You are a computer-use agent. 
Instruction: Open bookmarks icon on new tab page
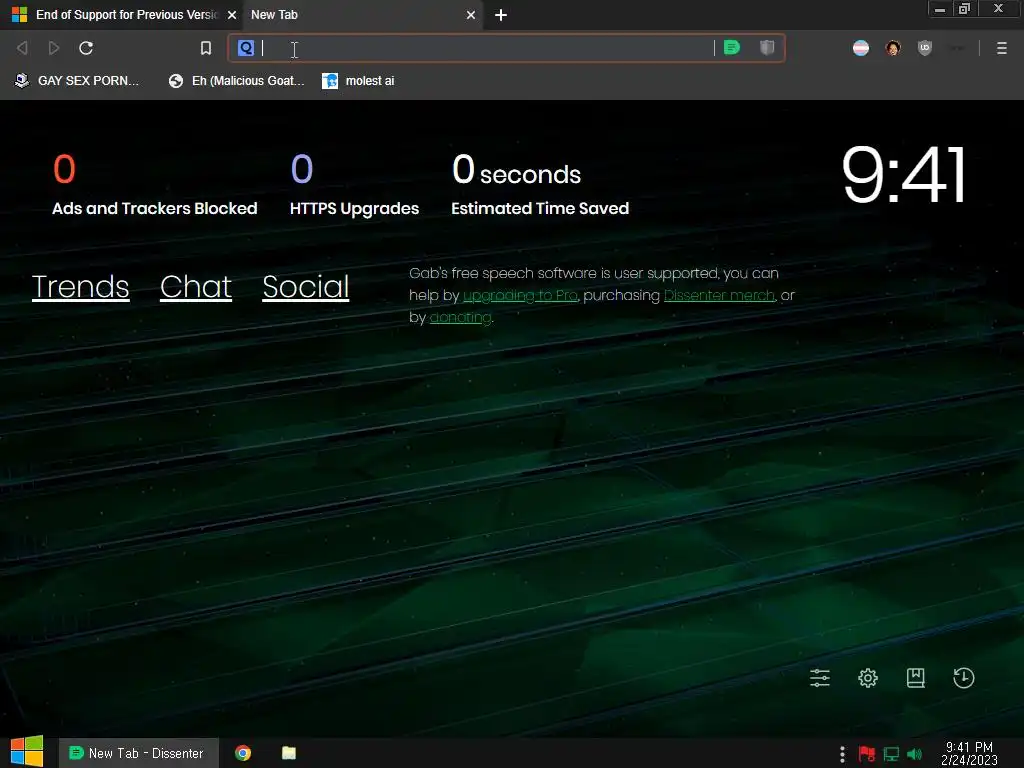[916, 678]
